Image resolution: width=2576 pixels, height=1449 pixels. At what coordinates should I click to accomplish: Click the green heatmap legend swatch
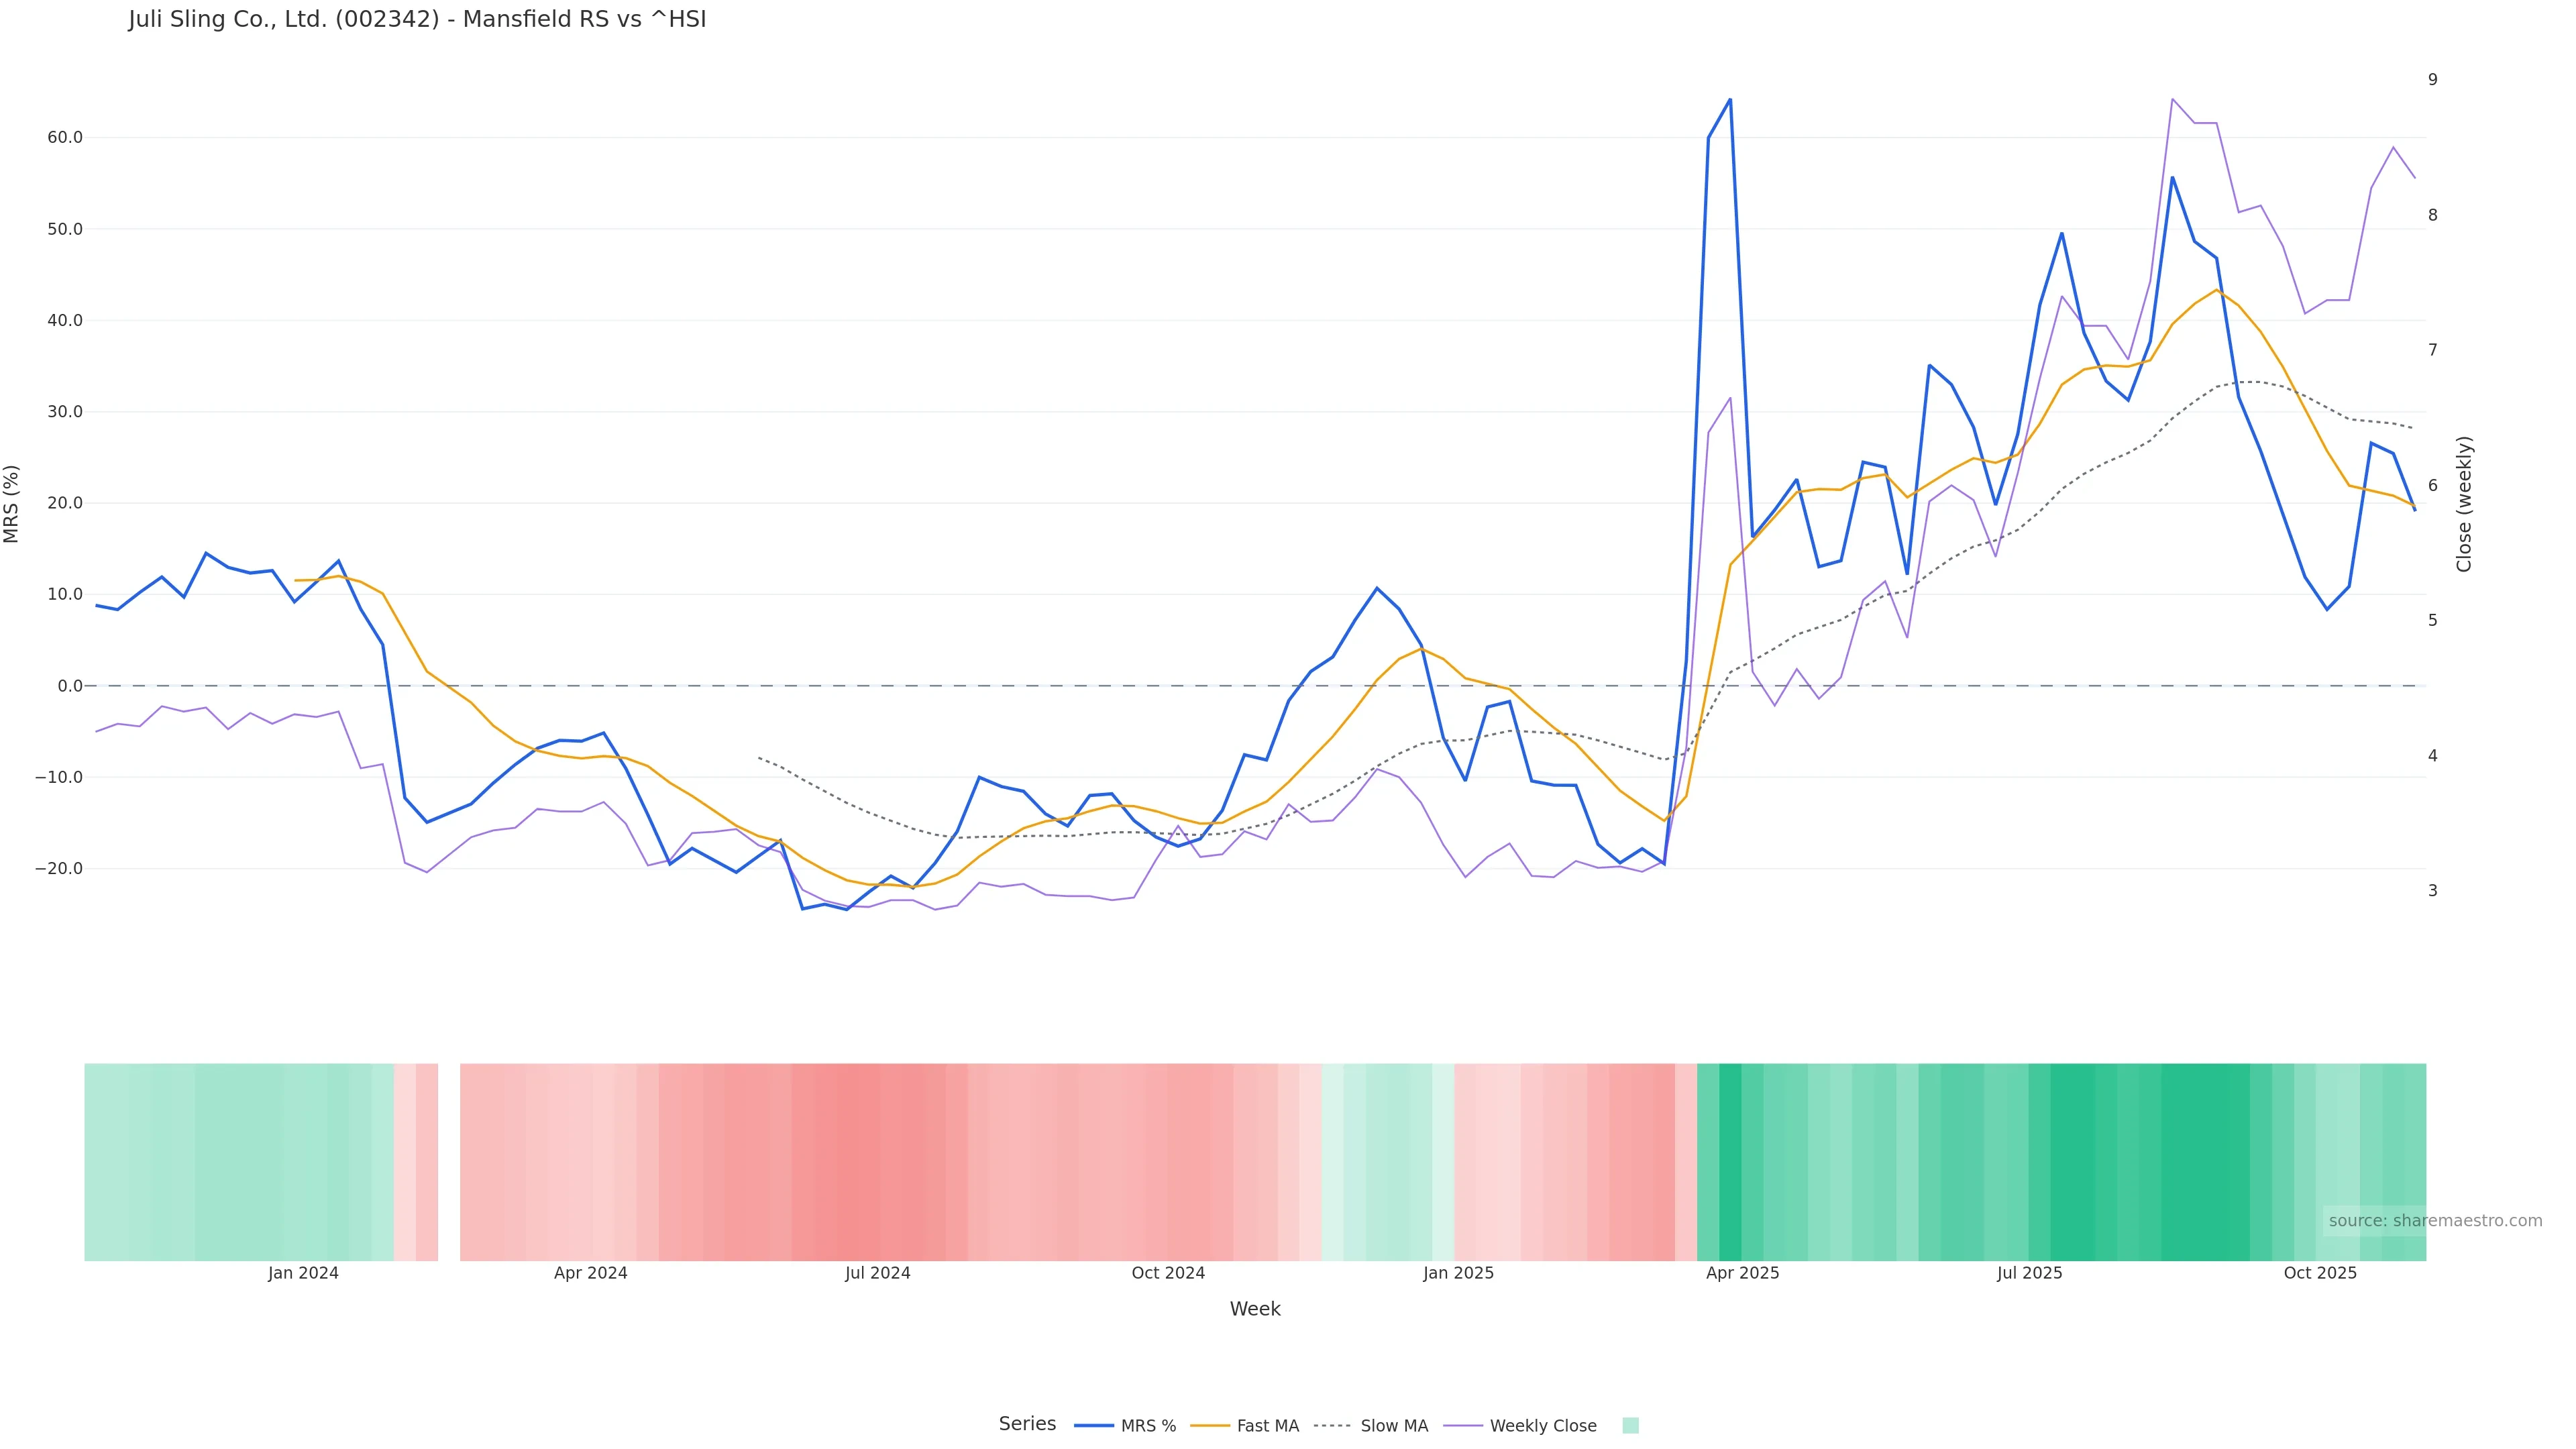[x=1630, y=1426]
